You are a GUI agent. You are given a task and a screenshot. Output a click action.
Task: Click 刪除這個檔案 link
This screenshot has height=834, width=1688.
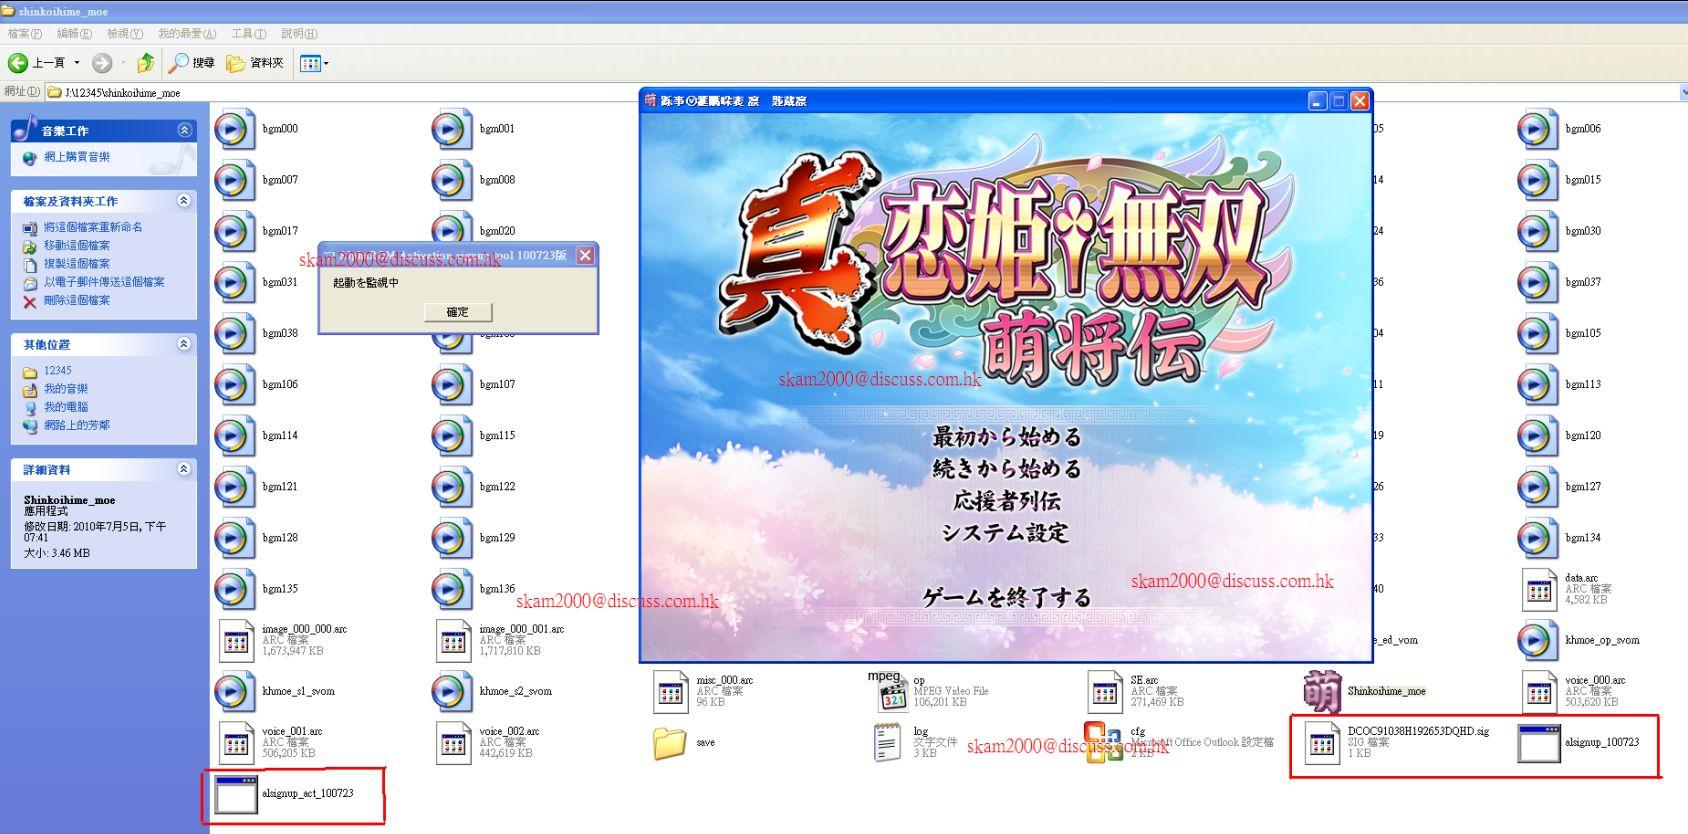coord(77,300)
